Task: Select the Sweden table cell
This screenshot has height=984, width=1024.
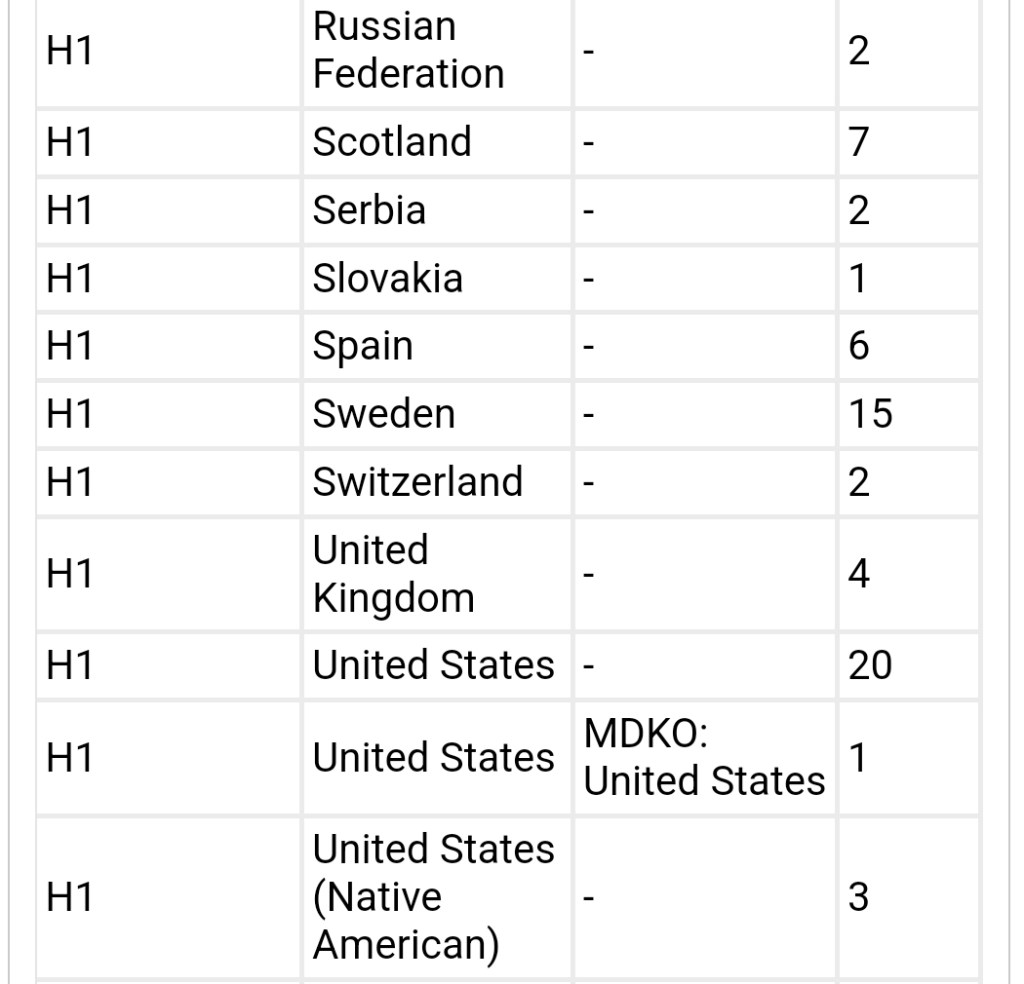Action: click(x=383, y=414)
